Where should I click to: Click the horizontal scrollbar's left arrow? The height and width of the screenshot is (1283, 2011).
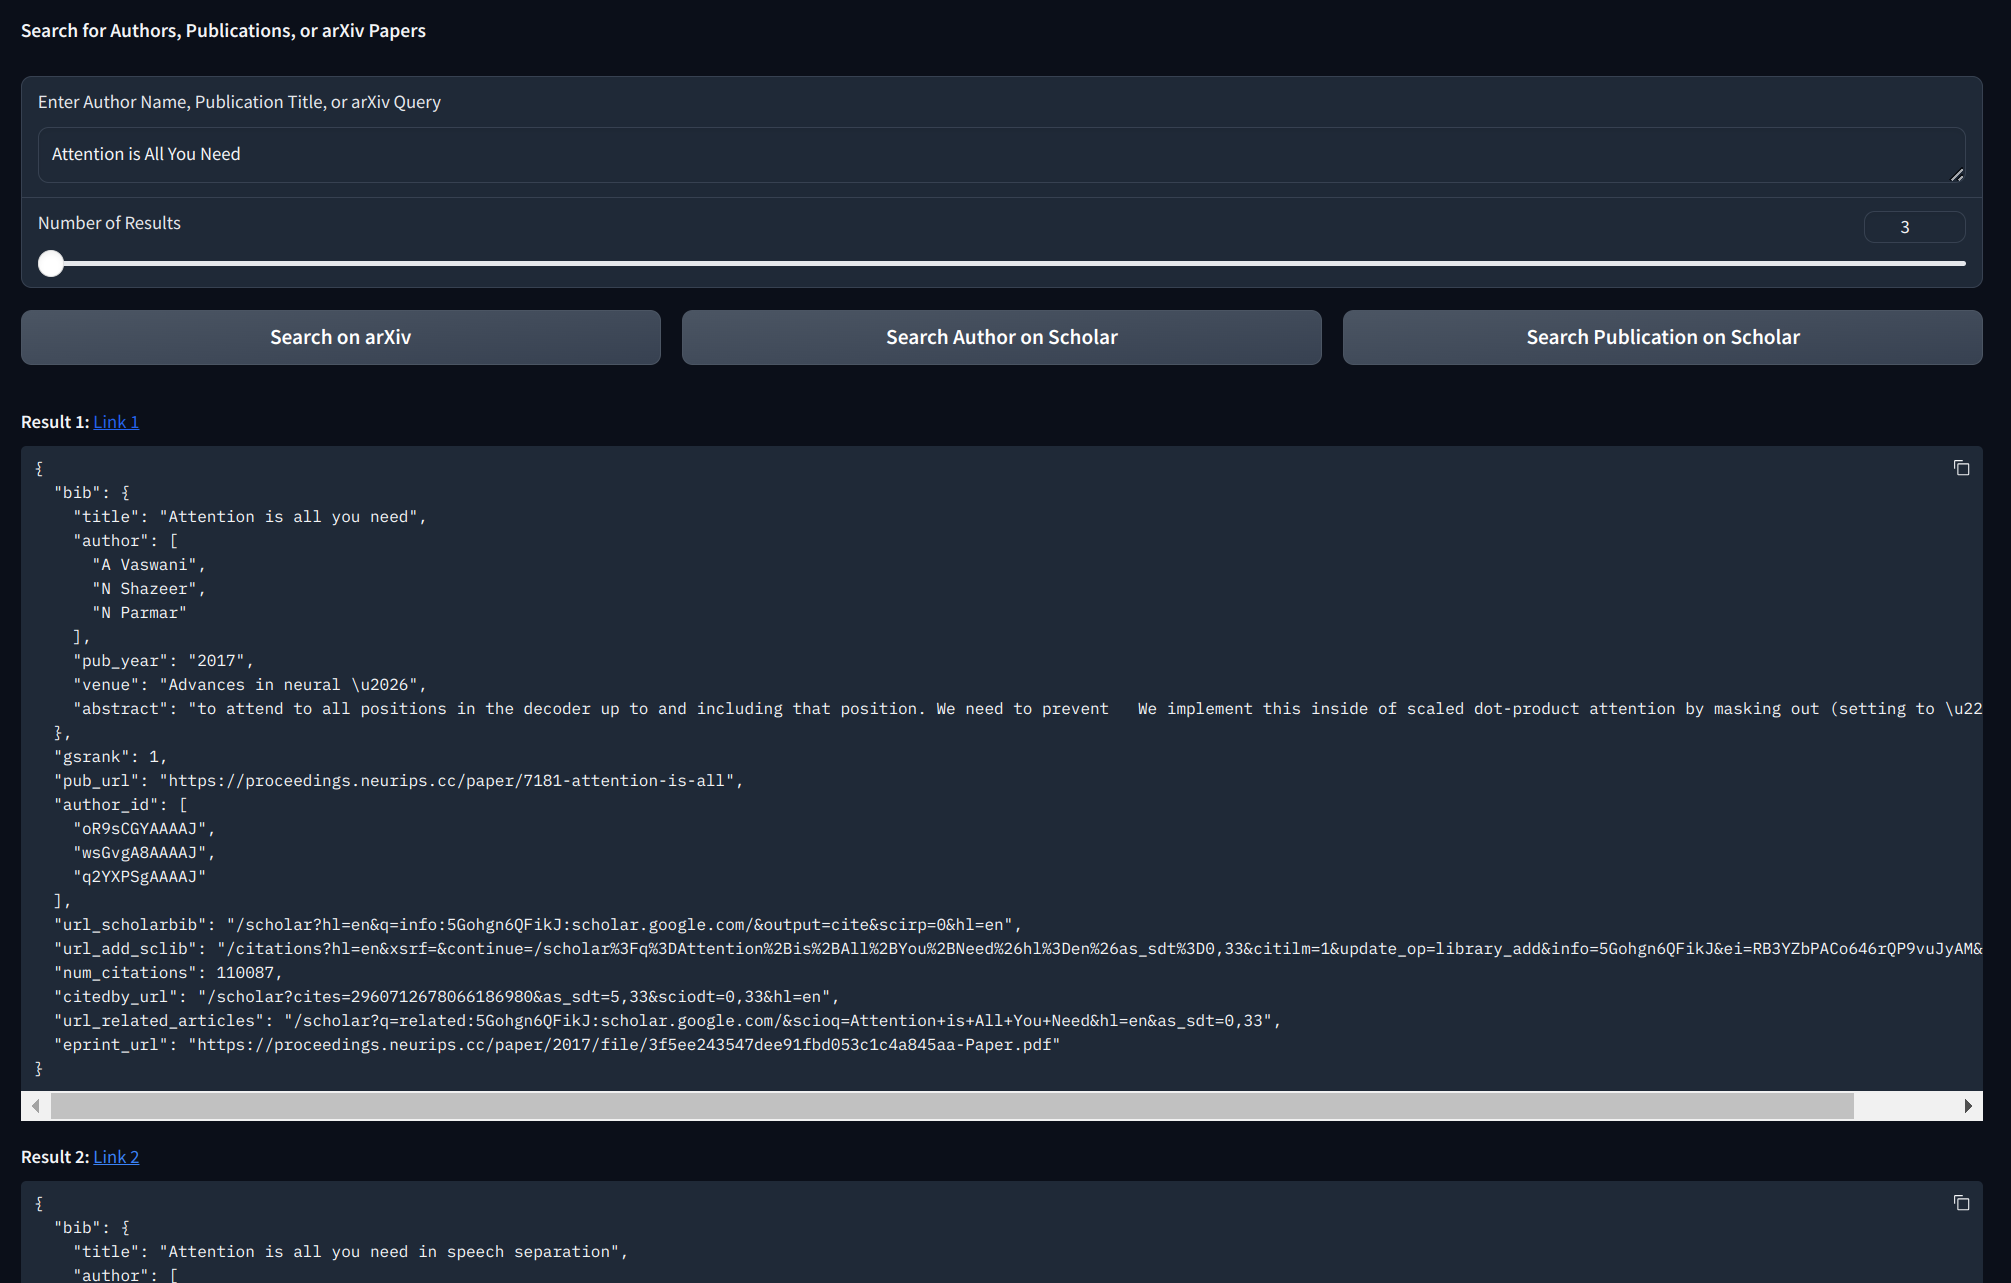36,1106
